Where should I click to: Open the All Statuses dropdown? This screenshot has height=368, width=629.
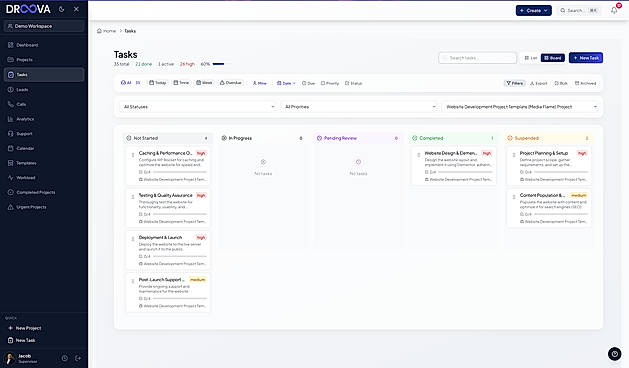pyautogui.click(x=199, y=107)
